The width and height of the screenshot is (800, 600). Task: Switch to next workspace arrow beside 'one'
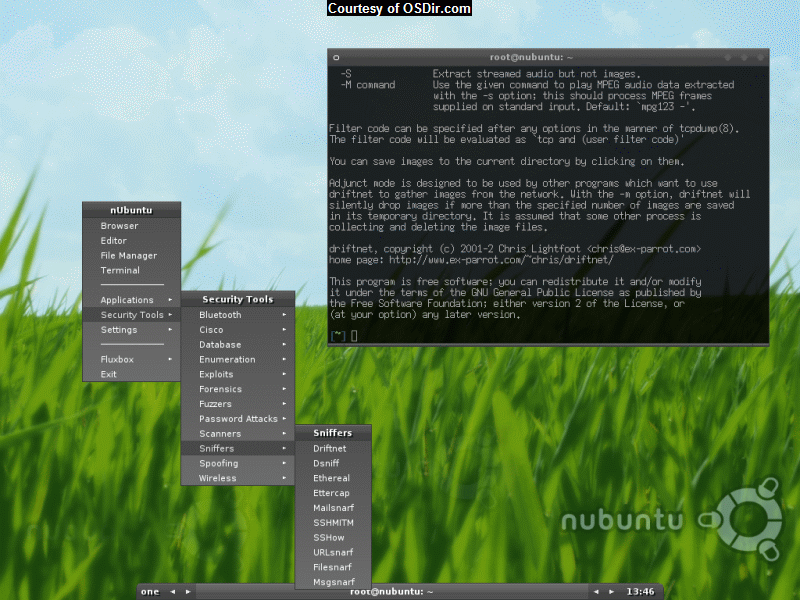[x=188, y=591]
